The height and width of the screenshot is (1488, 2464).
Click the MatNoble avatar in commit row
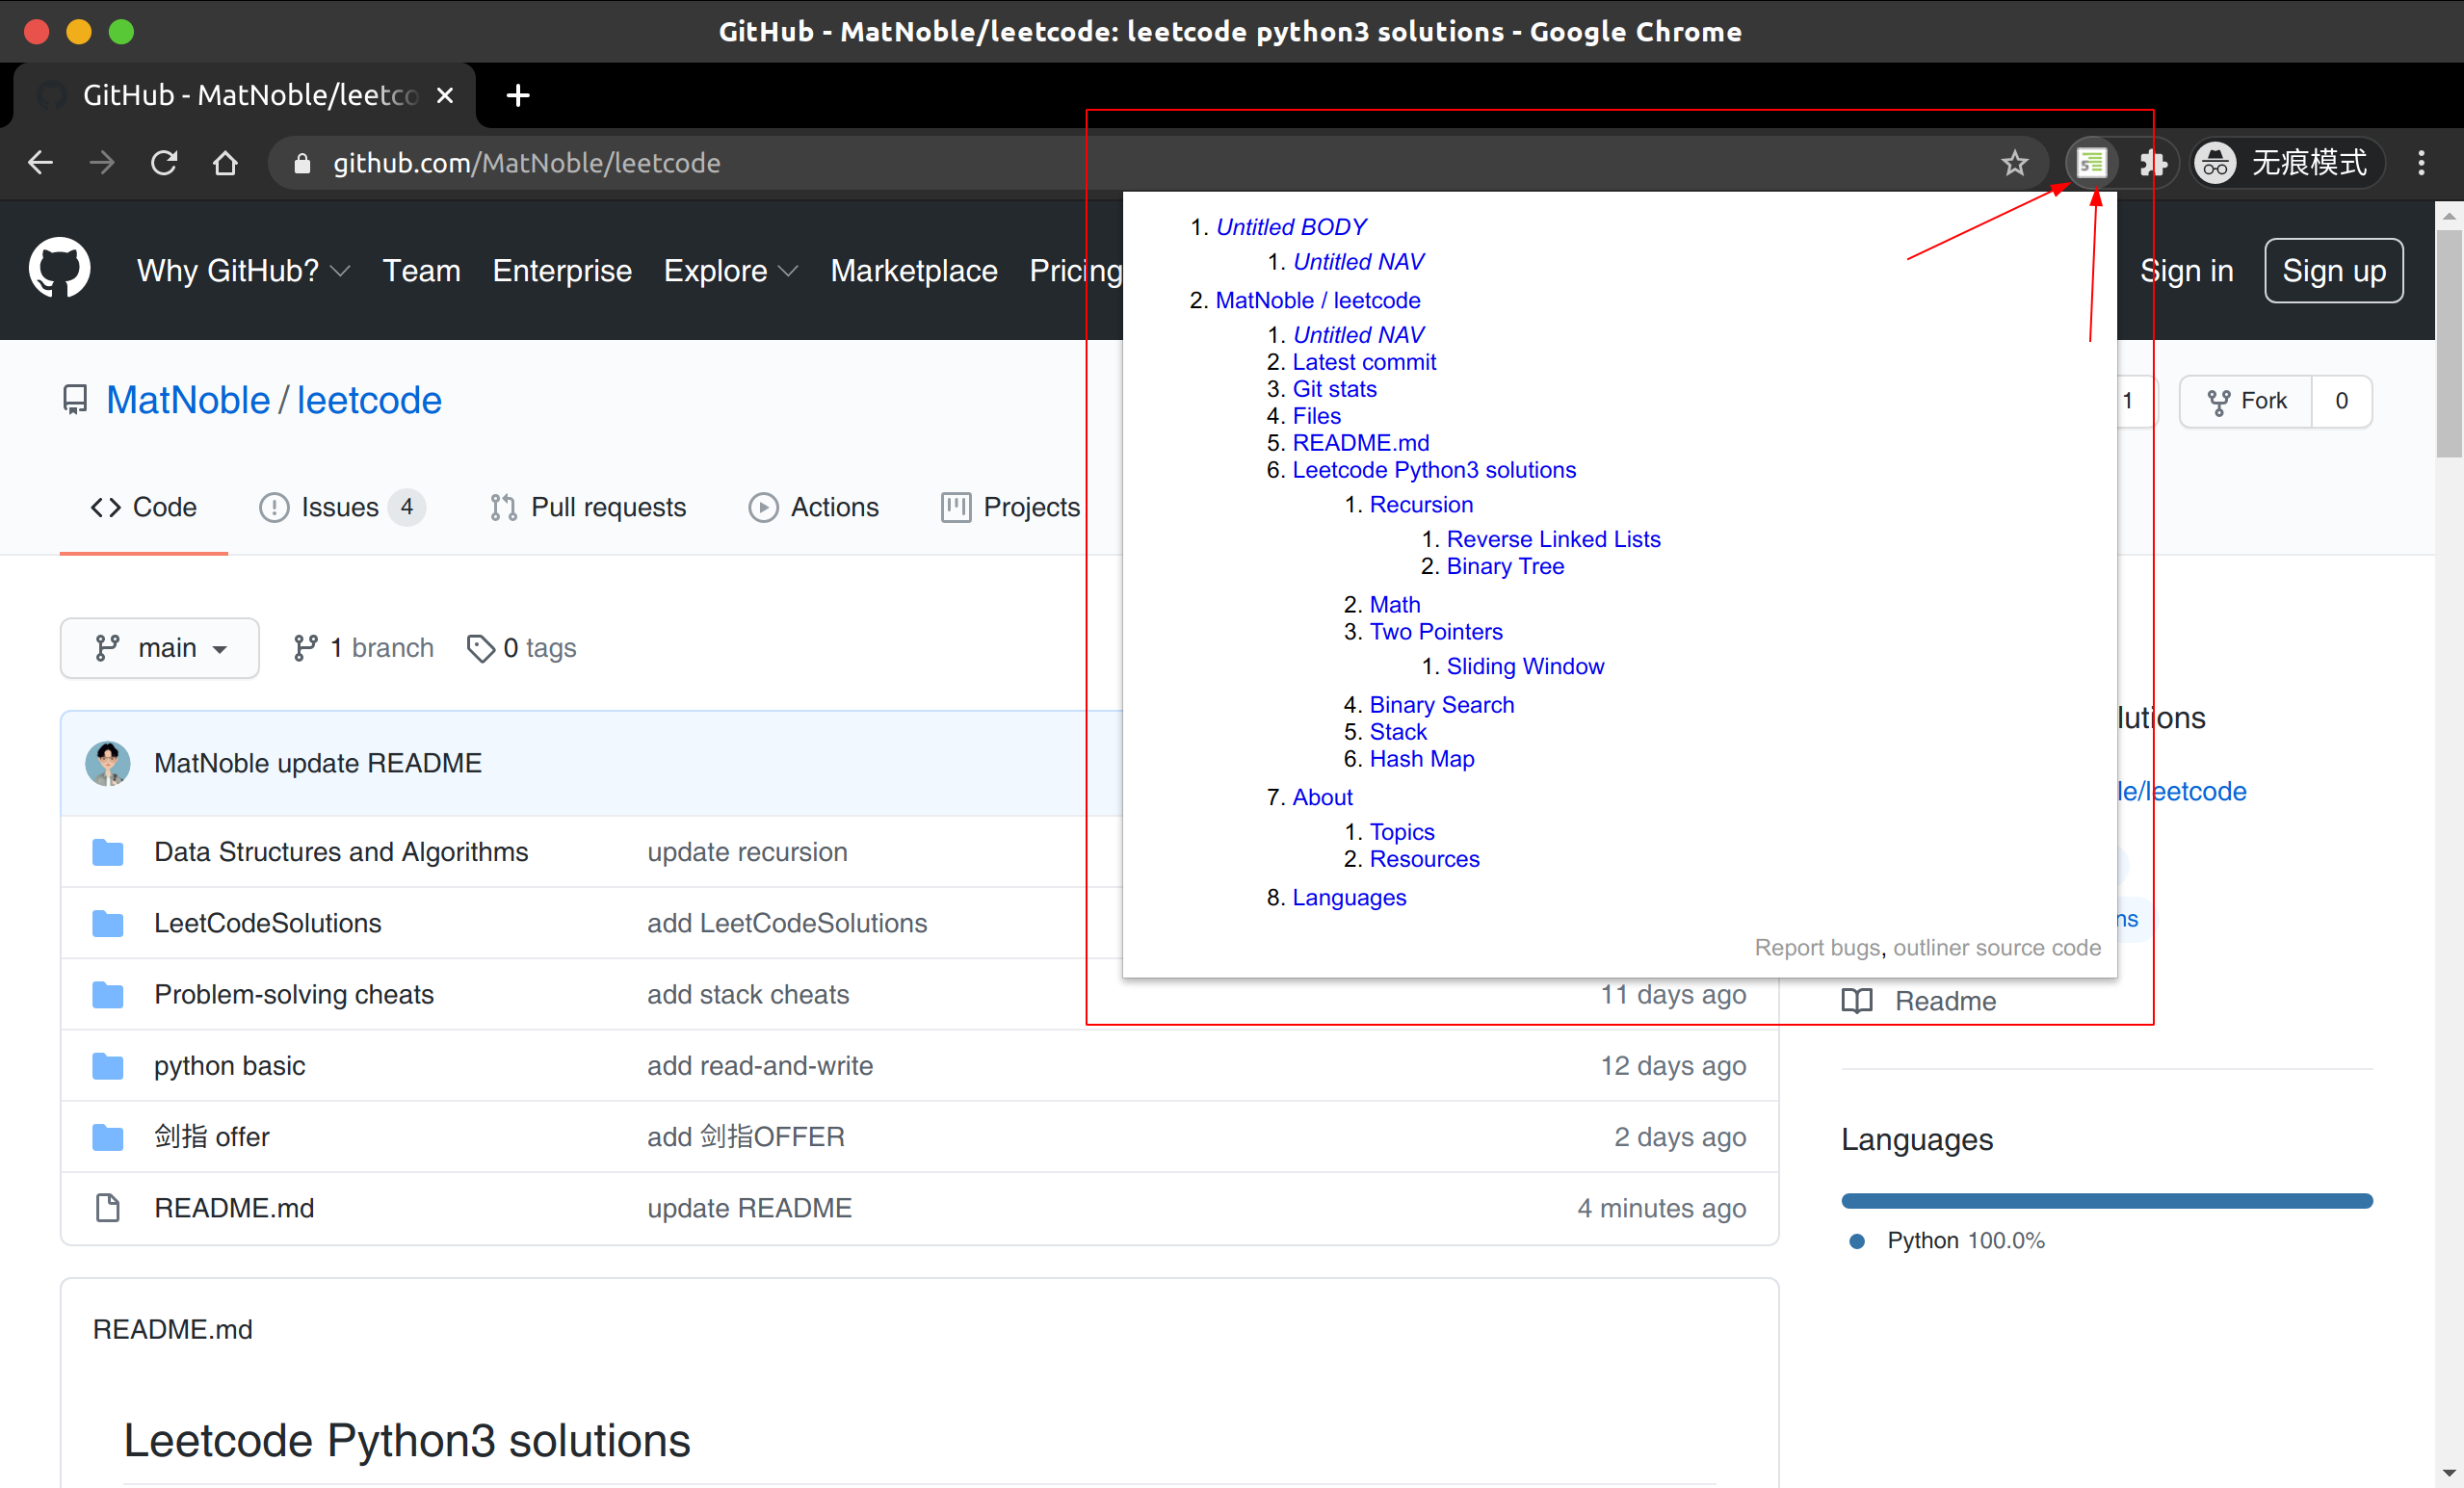point(108,763)
